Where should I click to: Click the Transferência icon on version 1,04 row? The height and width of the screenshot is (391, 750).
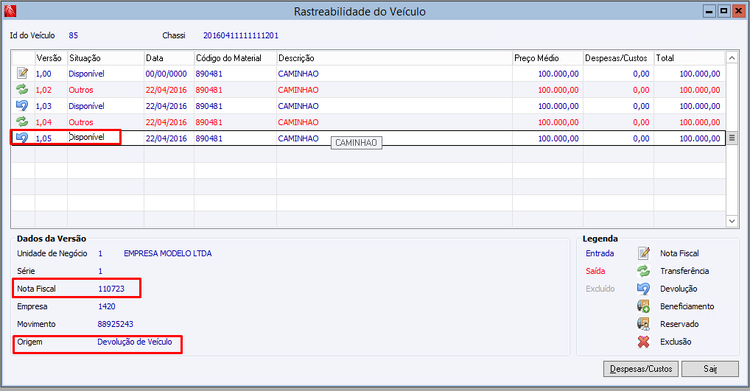click(x=22, y=122)
